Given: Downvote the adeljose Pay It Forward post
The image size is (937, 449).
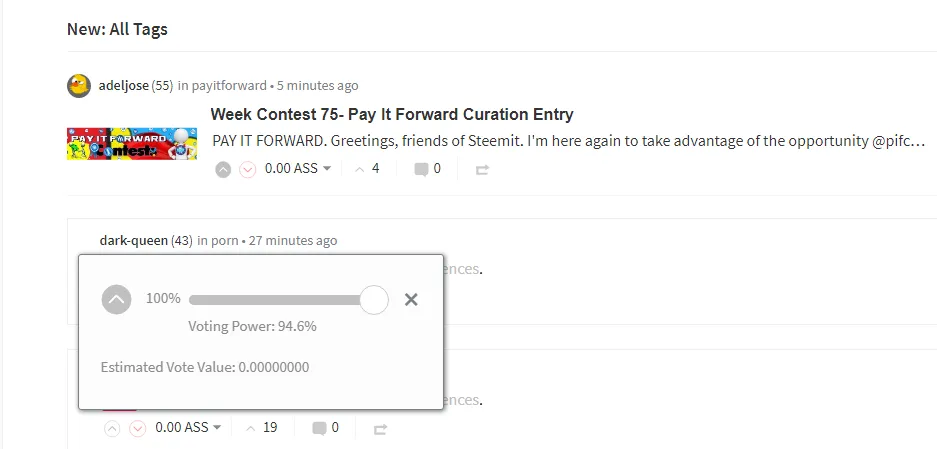Looking at the screenshot, I should tap(247, 170).
